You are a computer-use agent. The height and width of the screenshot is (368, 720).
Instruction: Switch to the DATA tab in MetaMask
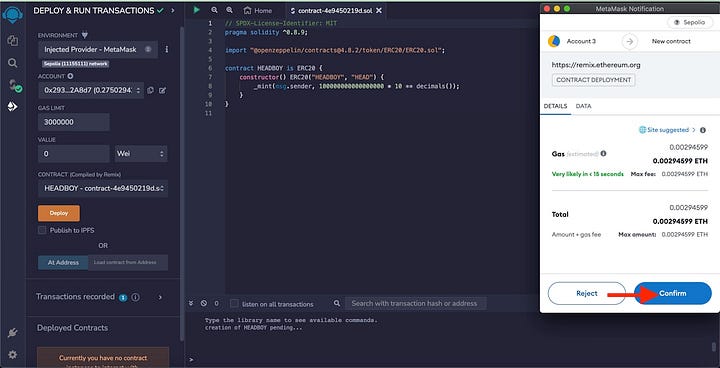tap(584, 106)
